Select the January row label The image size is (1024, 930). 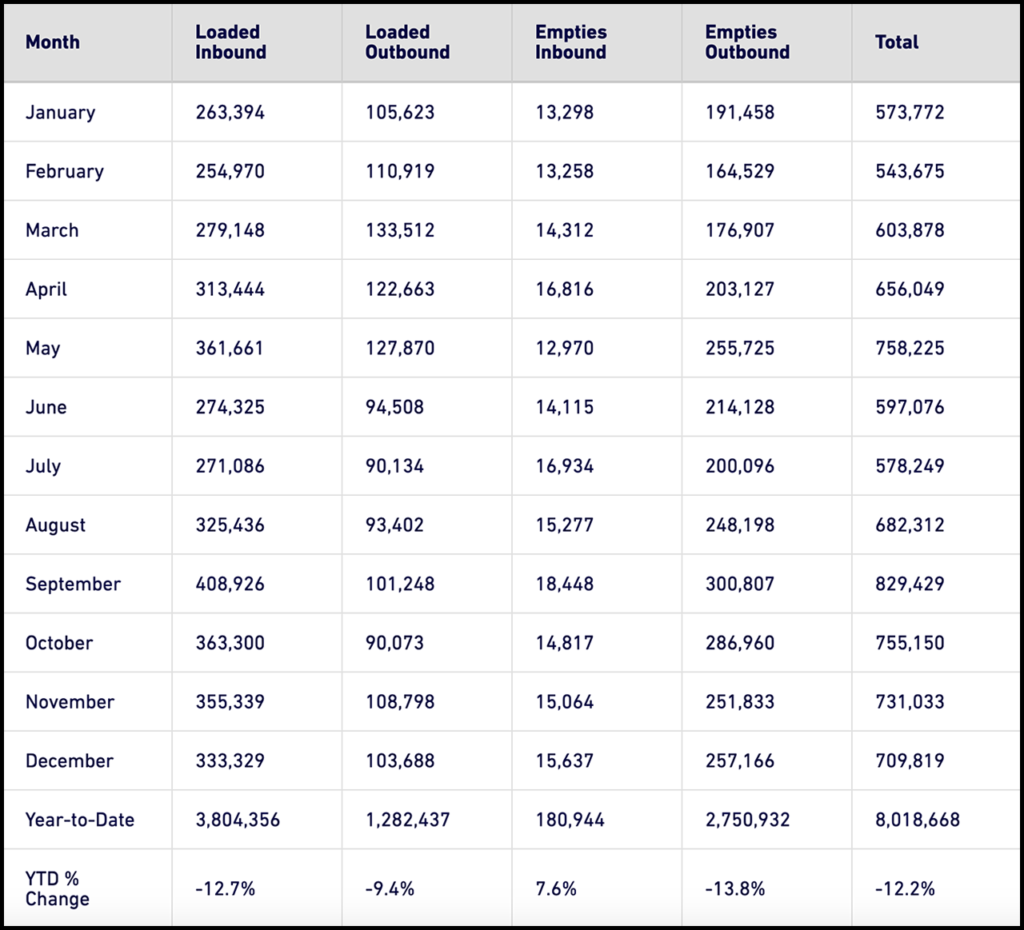click(60, 112)
